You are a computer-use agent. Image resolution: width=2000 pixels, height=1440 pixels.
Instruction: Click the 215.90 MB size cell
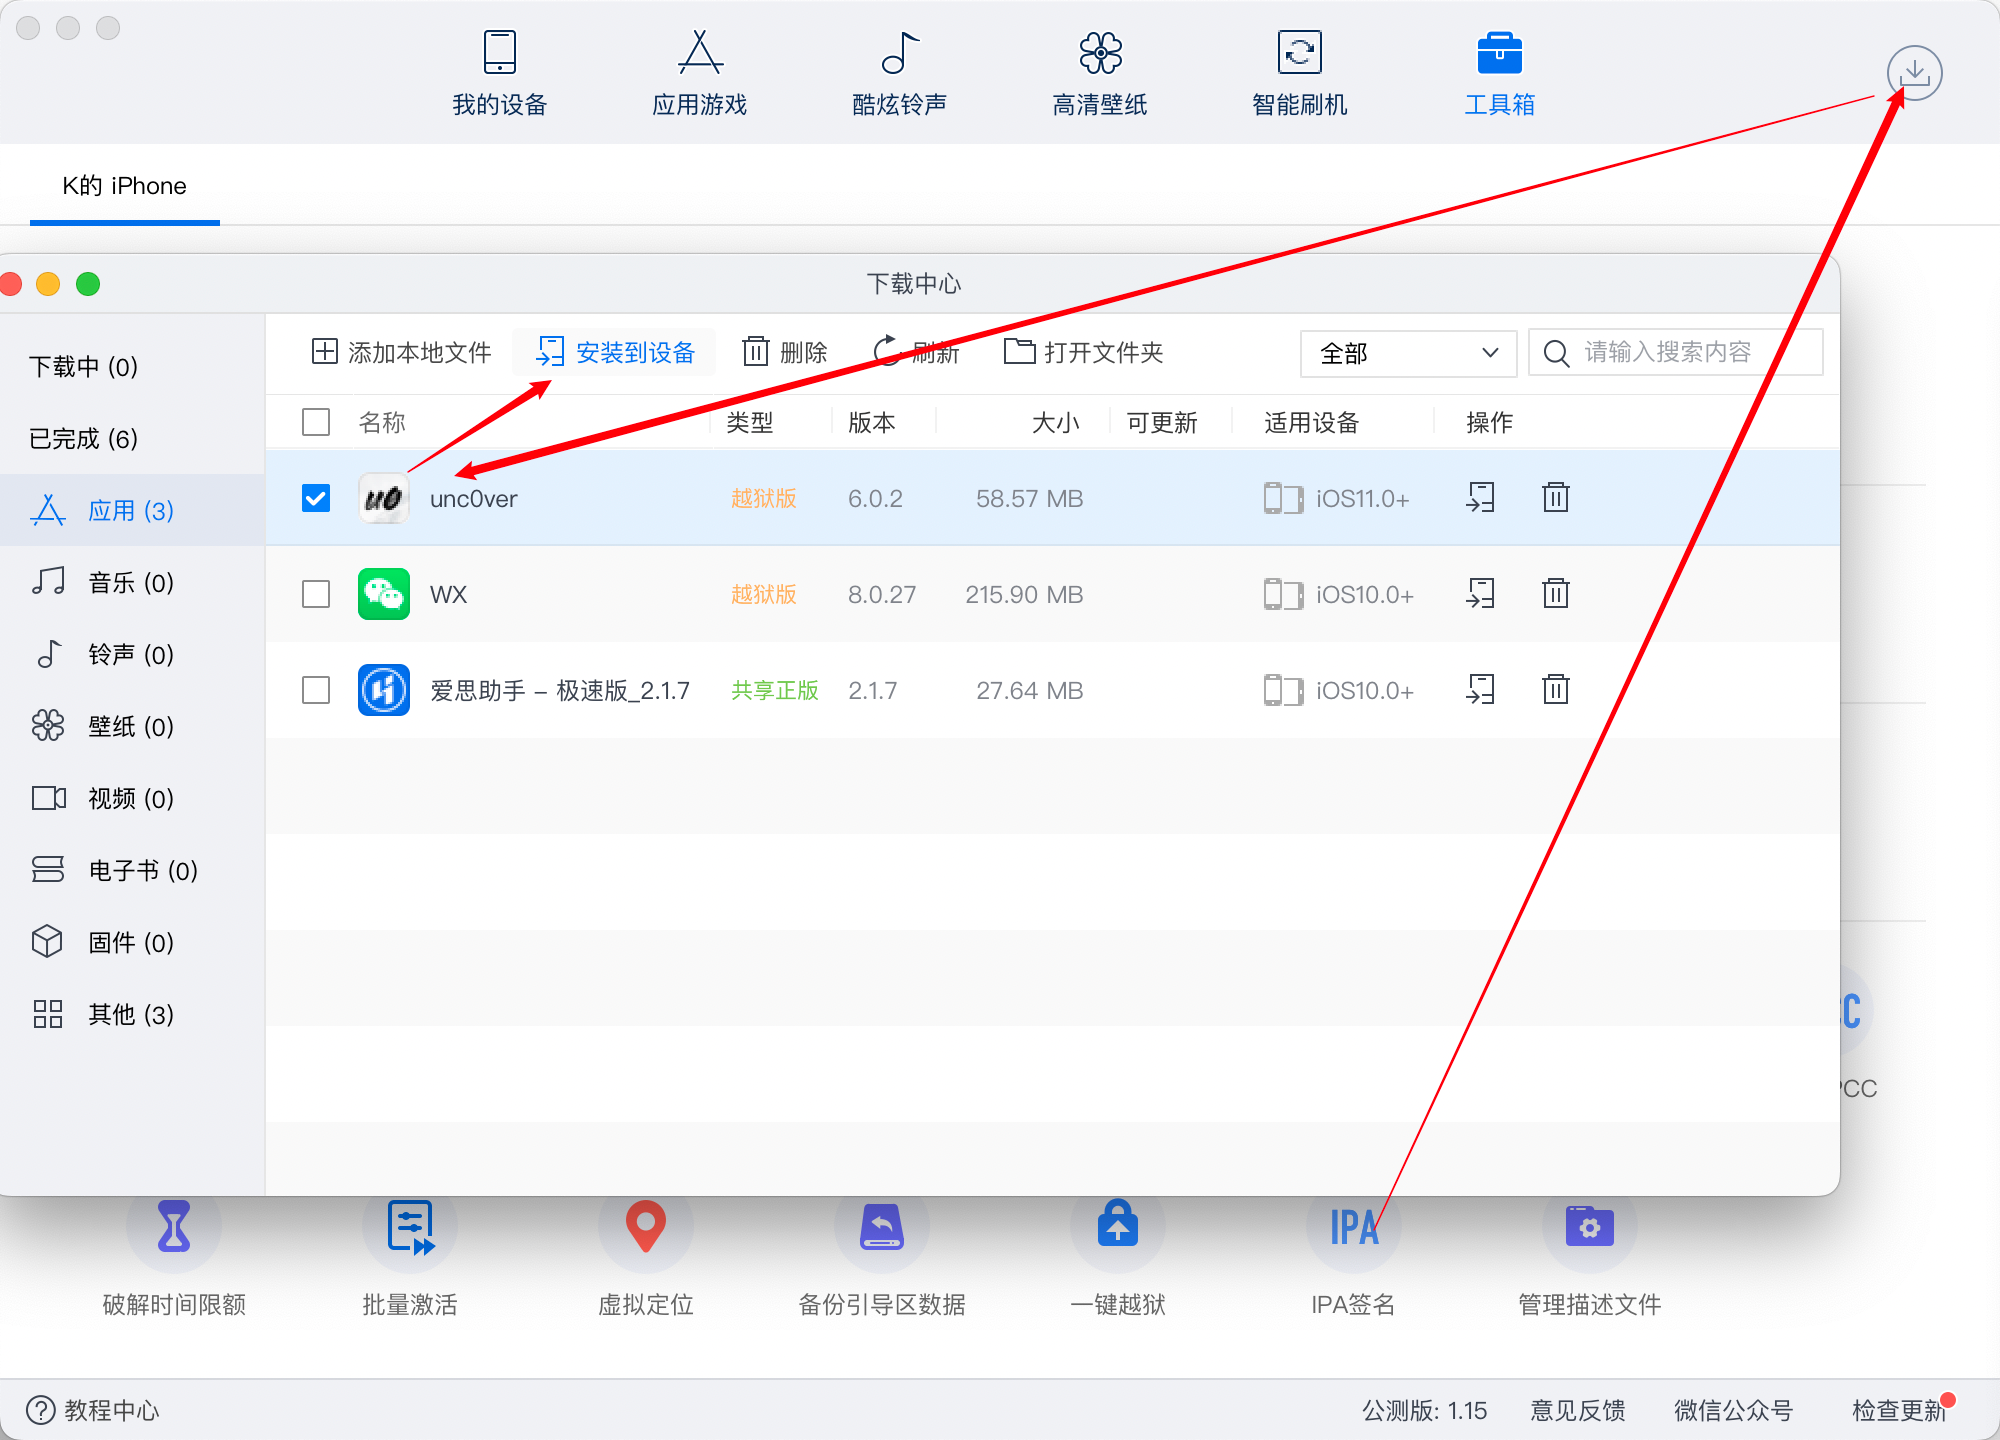tap(1024, 594)
